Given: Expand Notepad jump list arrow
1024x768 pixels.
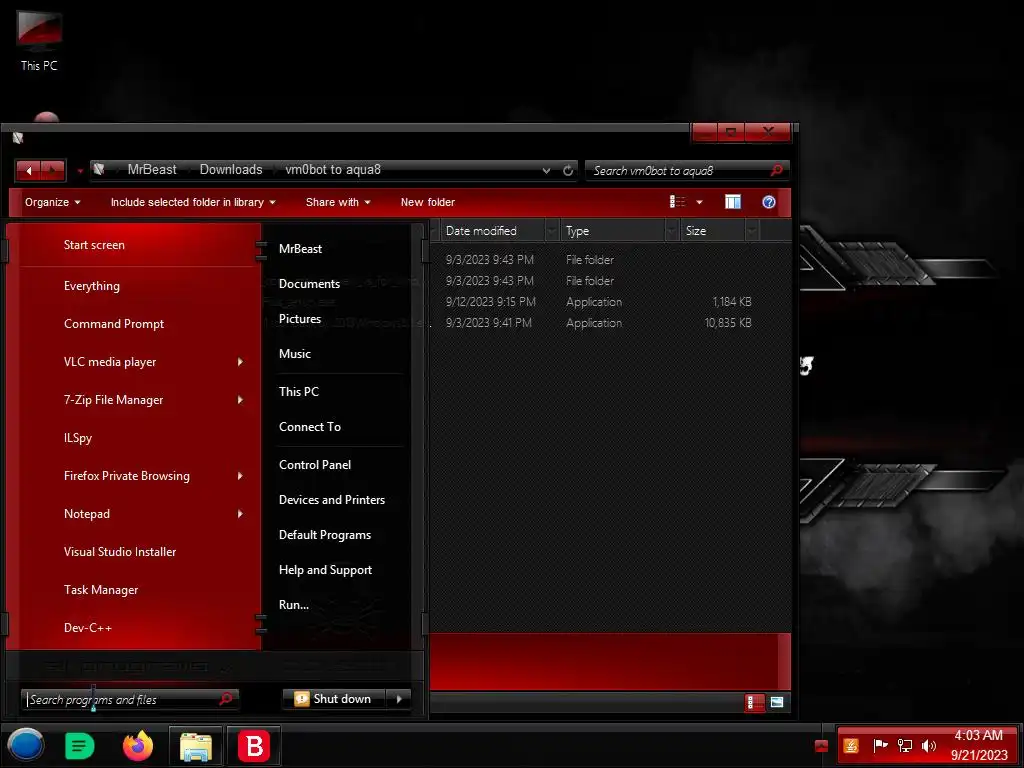Looking at the screenshot, I should [240, 514].
